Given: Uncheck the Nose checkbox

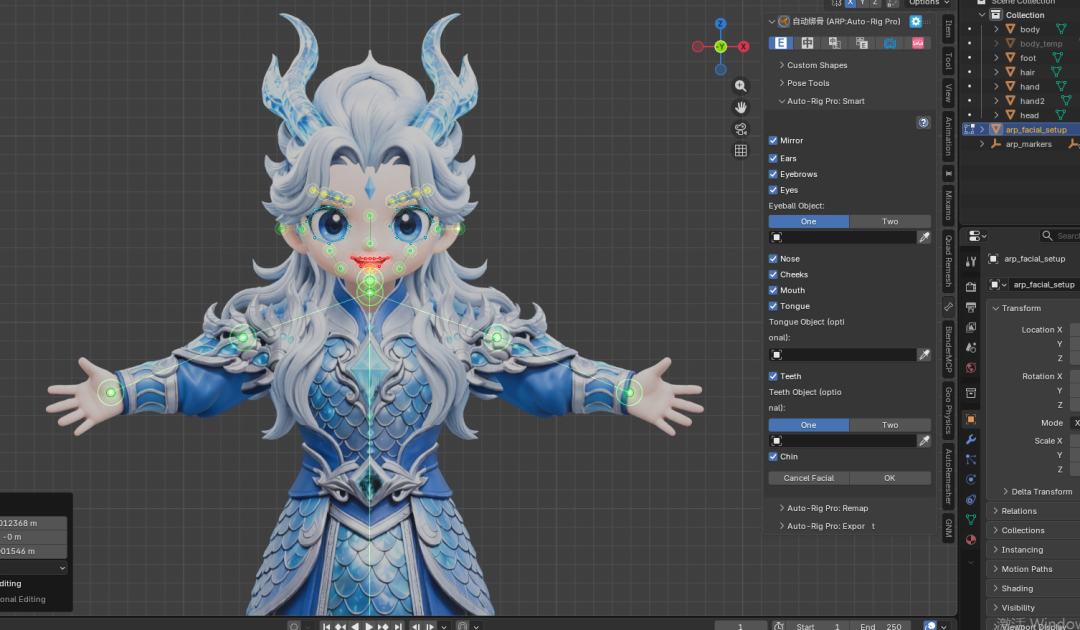Looking at the screenshot, I should pos(773,259).
